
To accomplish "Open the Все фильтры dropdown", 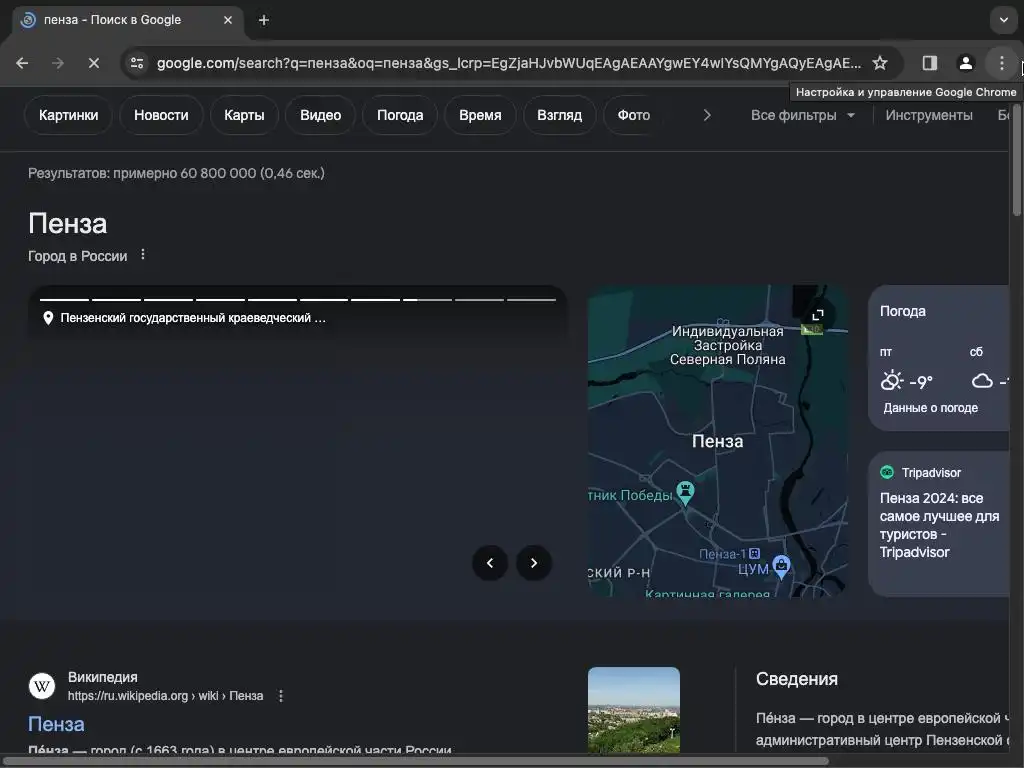I will click(803, 115).
